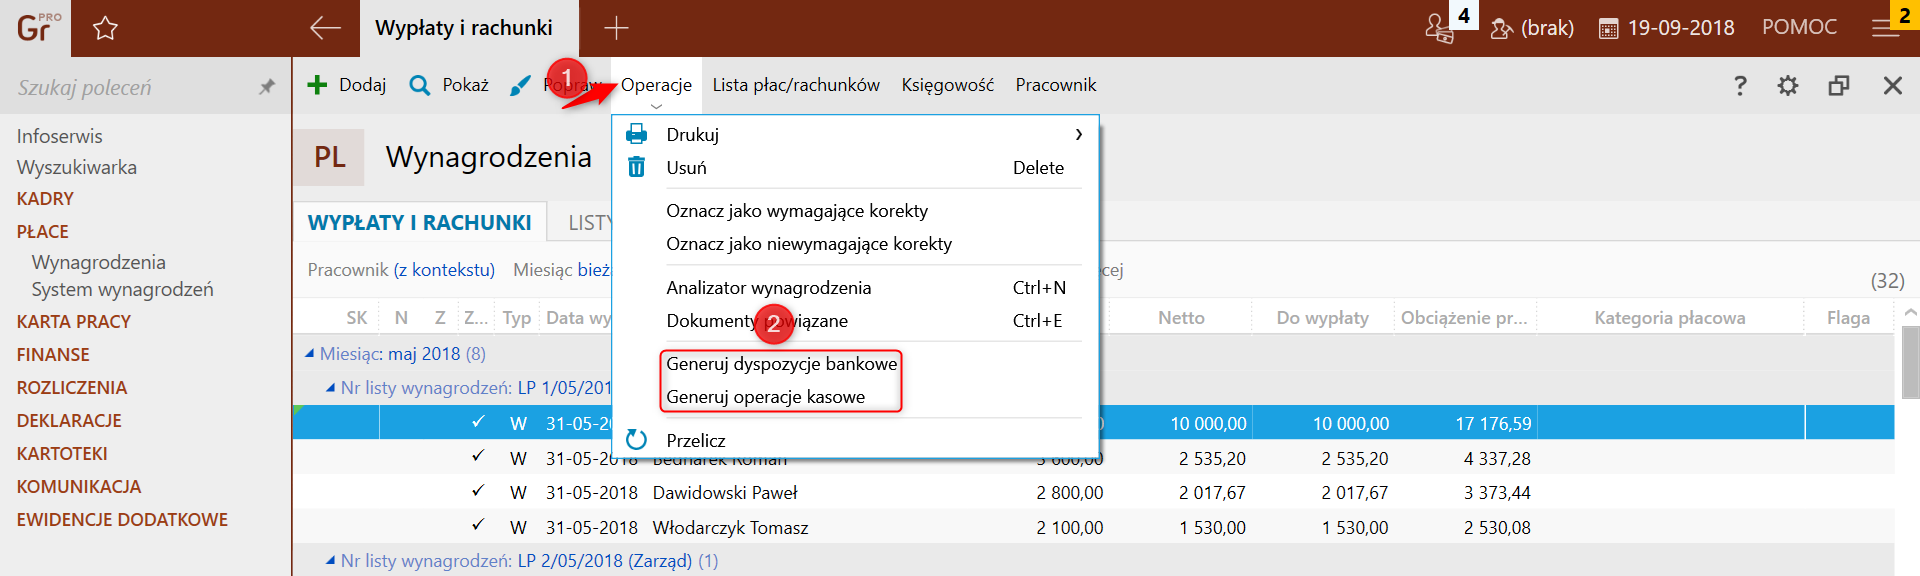1920x576 pixels.
Task: Click the printer icon in the Operacje menu
Action: click(x=636, y=134)
